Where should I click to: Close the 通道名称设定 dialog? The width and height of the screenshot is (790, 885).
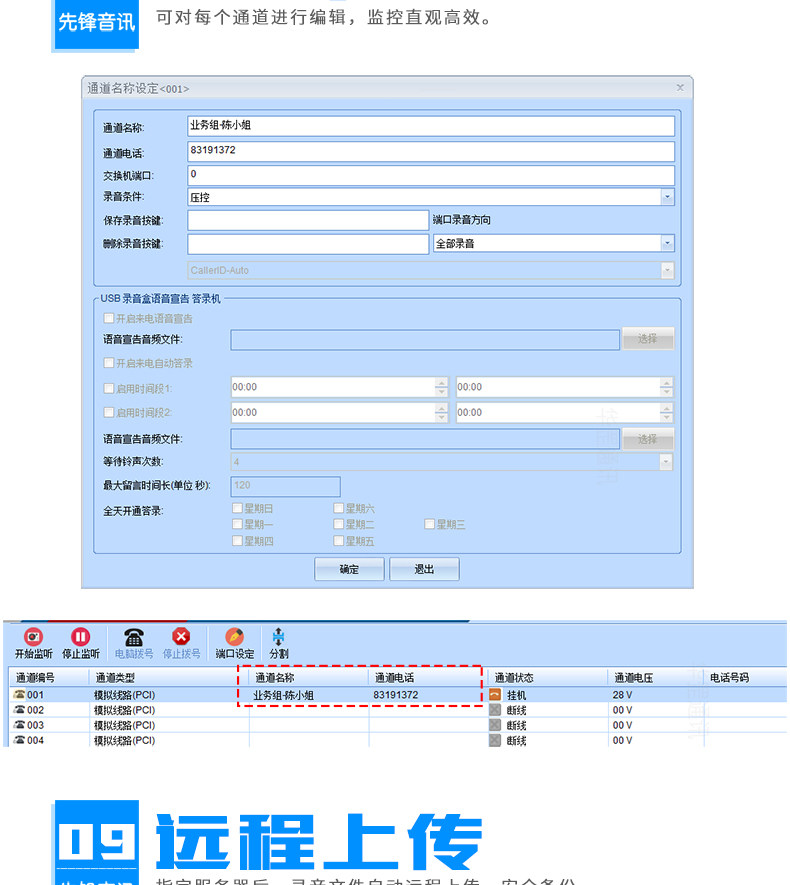pos(680,87)
